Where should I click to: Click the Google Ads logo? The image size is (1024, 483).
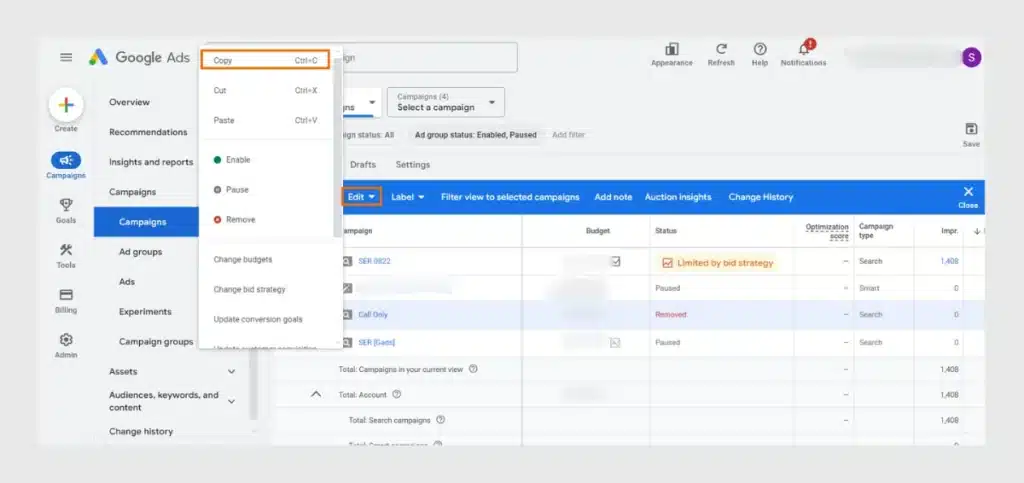pos(139,57)
